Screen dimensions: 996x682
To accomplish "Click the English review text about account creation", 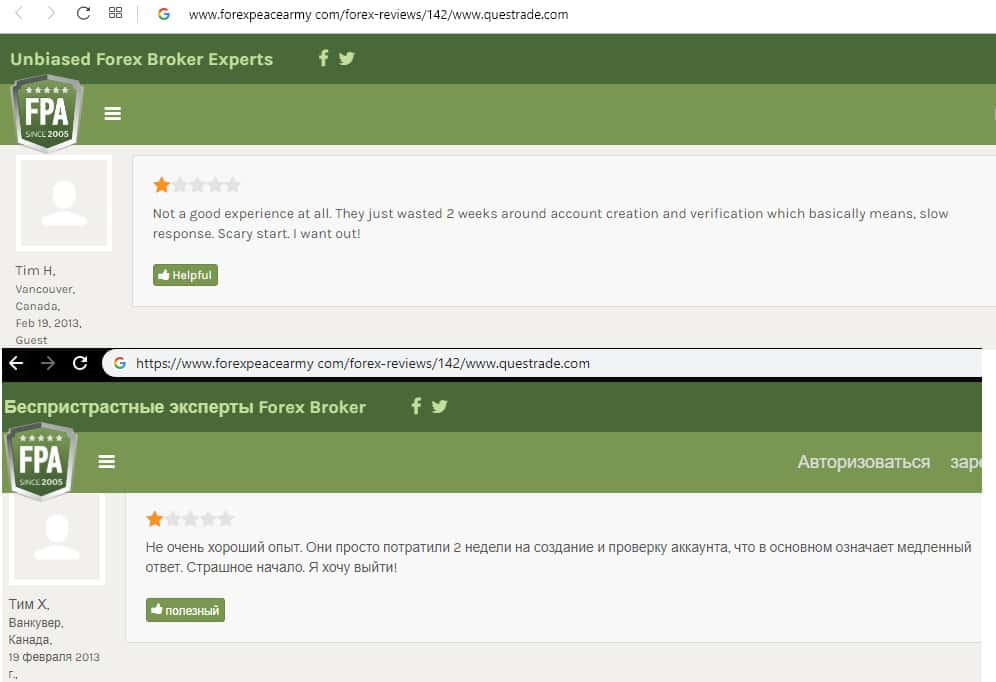I will 550,224.
